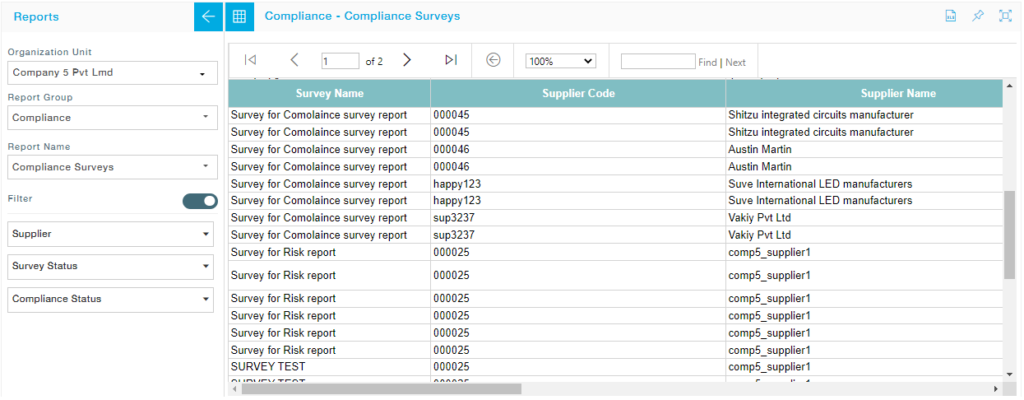Export report to XLS file
Image resolution: width=1024 pixels, height=400 pixels.
point(951,17)
